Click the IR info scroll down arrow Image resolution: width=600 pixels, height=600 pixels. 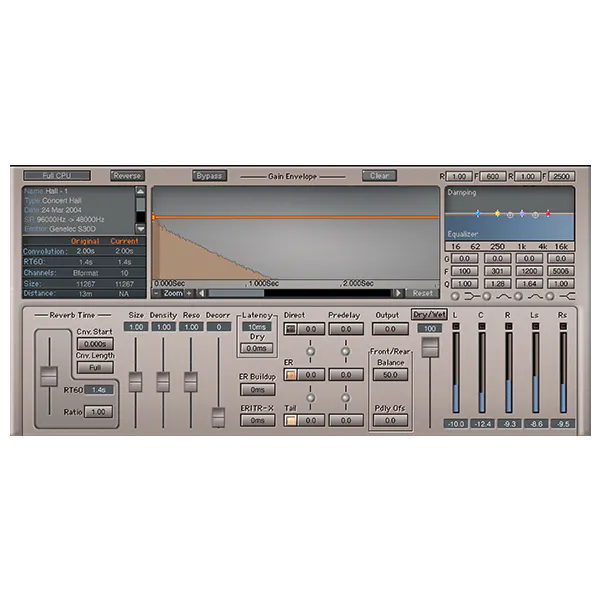pos(140,228)
